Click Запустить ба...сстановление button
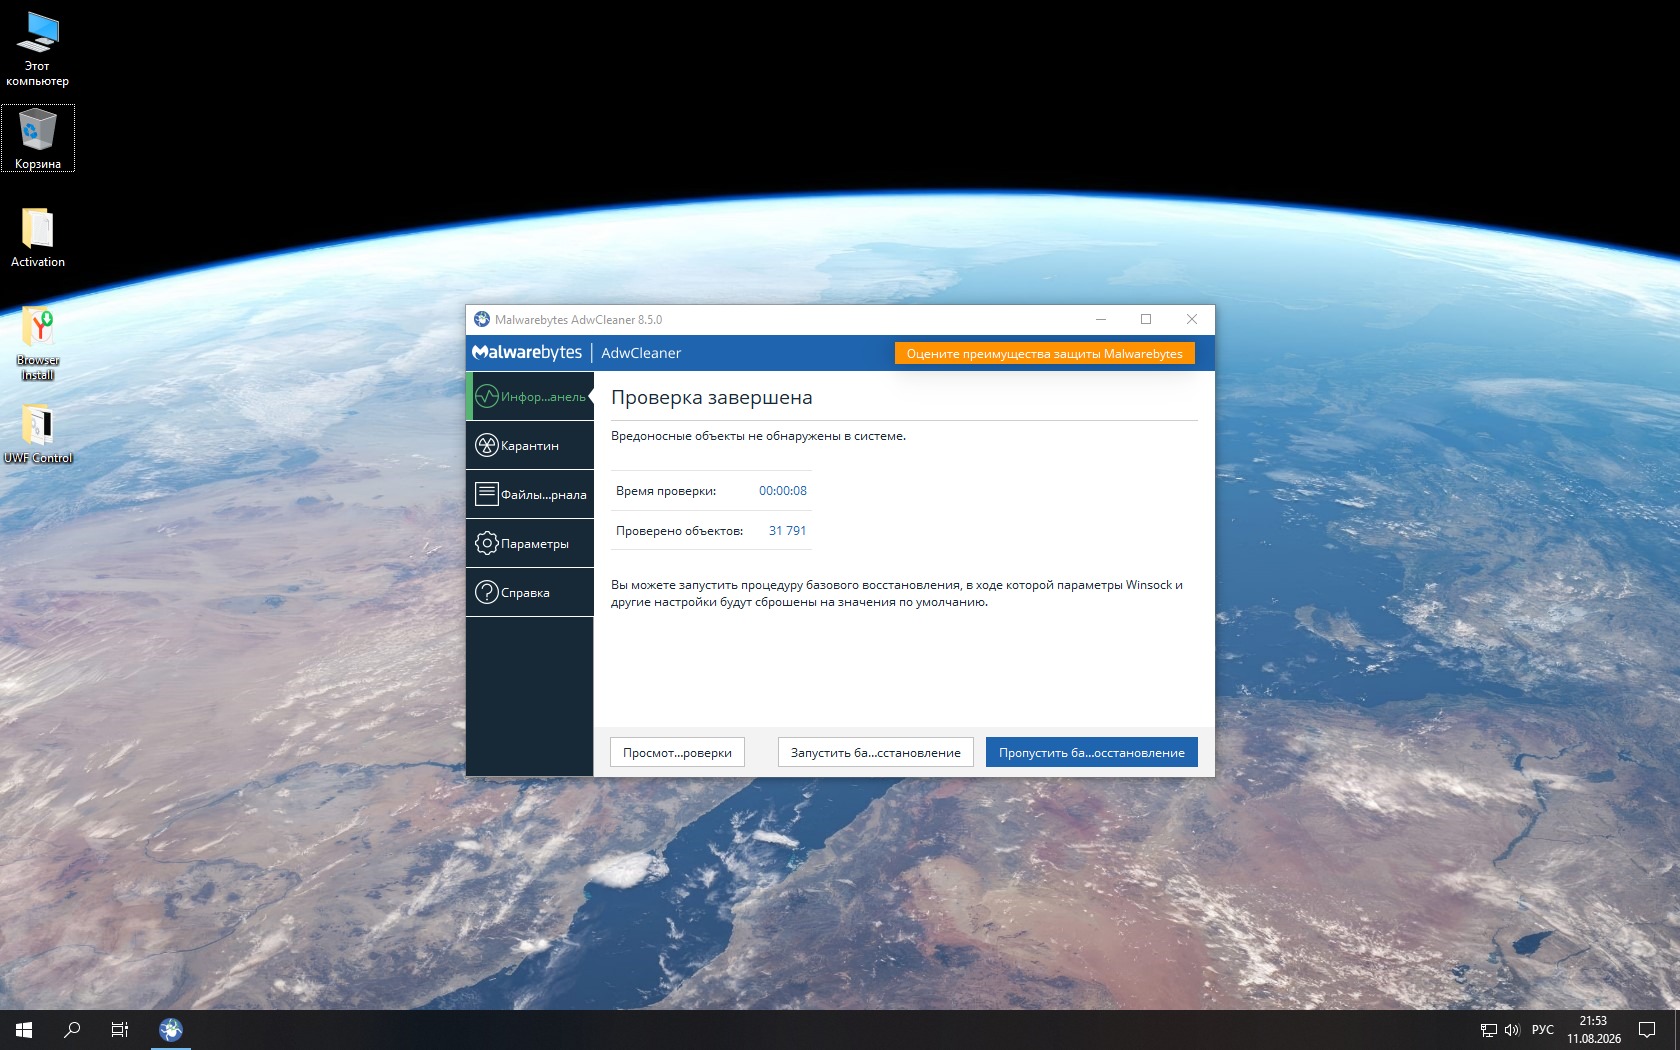 pos(875,752)
